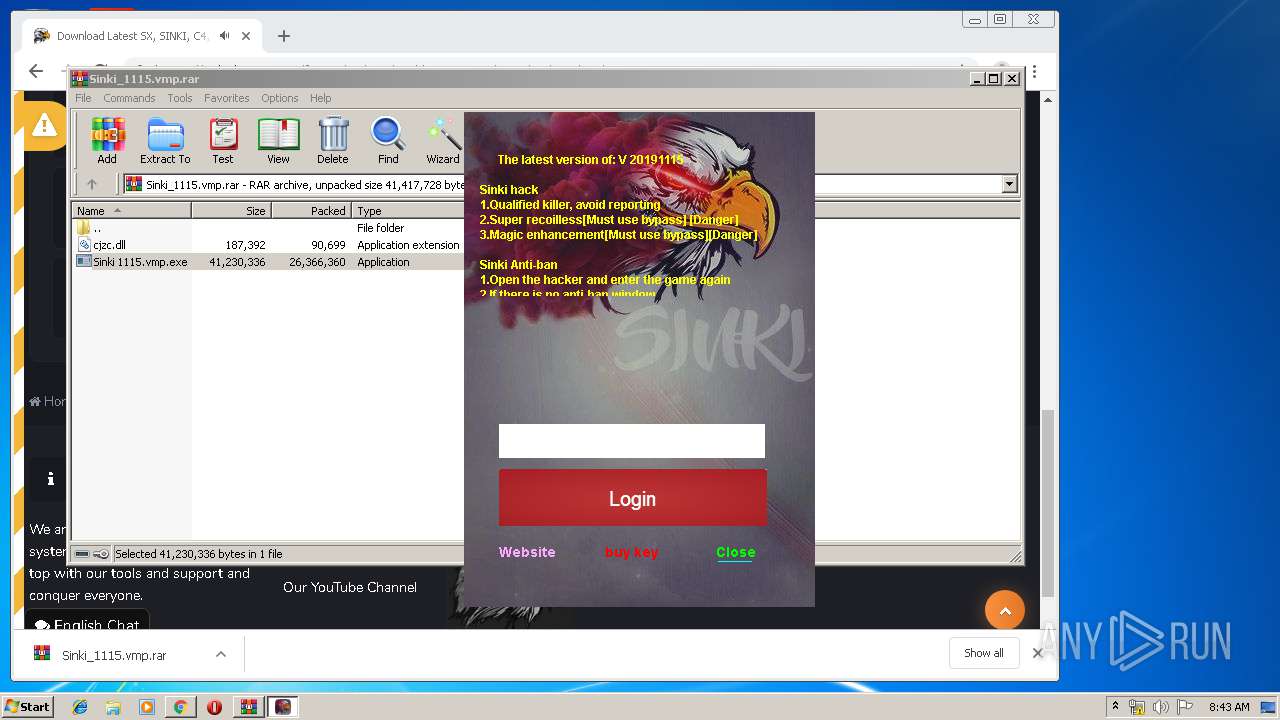Image resolution: width=1280 pixels, height=720 pixels.
Task: Click the yellow warning icon on webpage
Action: [43, 125]
